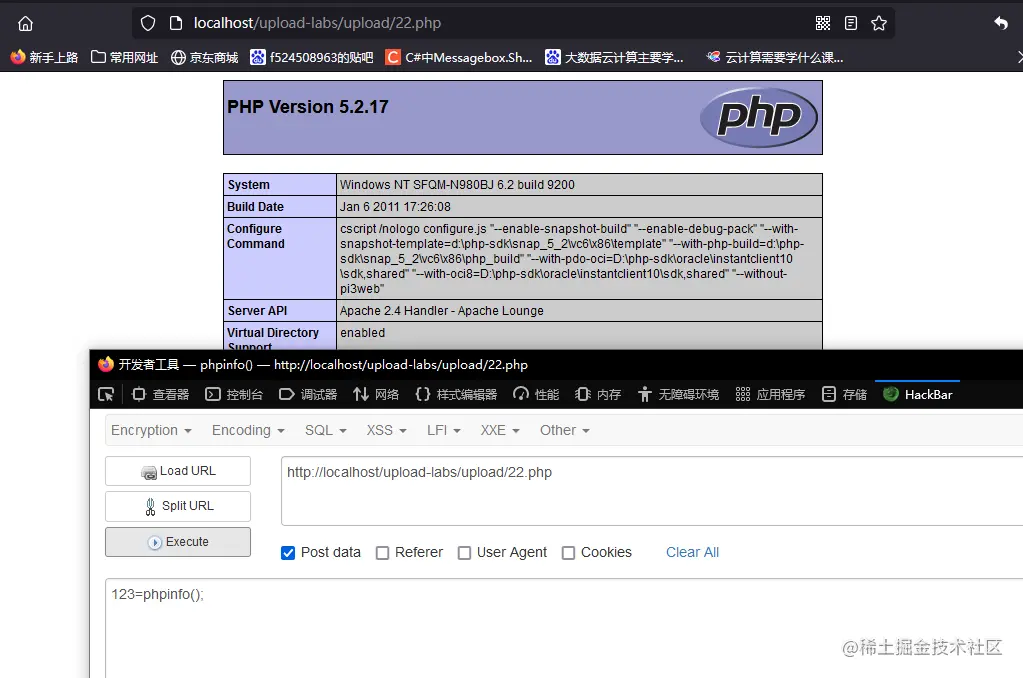The width and height of the screenshot is (1023, 678).
Task: Click the browser address bar URL
Action: coord(317,23)
